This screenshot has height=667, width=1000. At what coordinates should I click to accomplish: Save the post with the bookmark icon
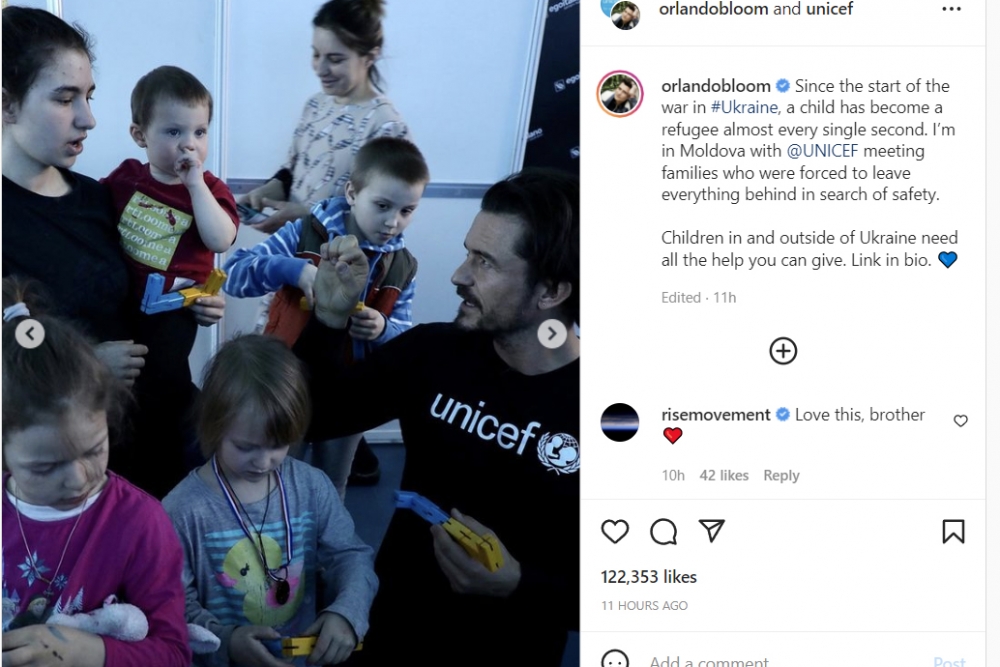(953, 531)
